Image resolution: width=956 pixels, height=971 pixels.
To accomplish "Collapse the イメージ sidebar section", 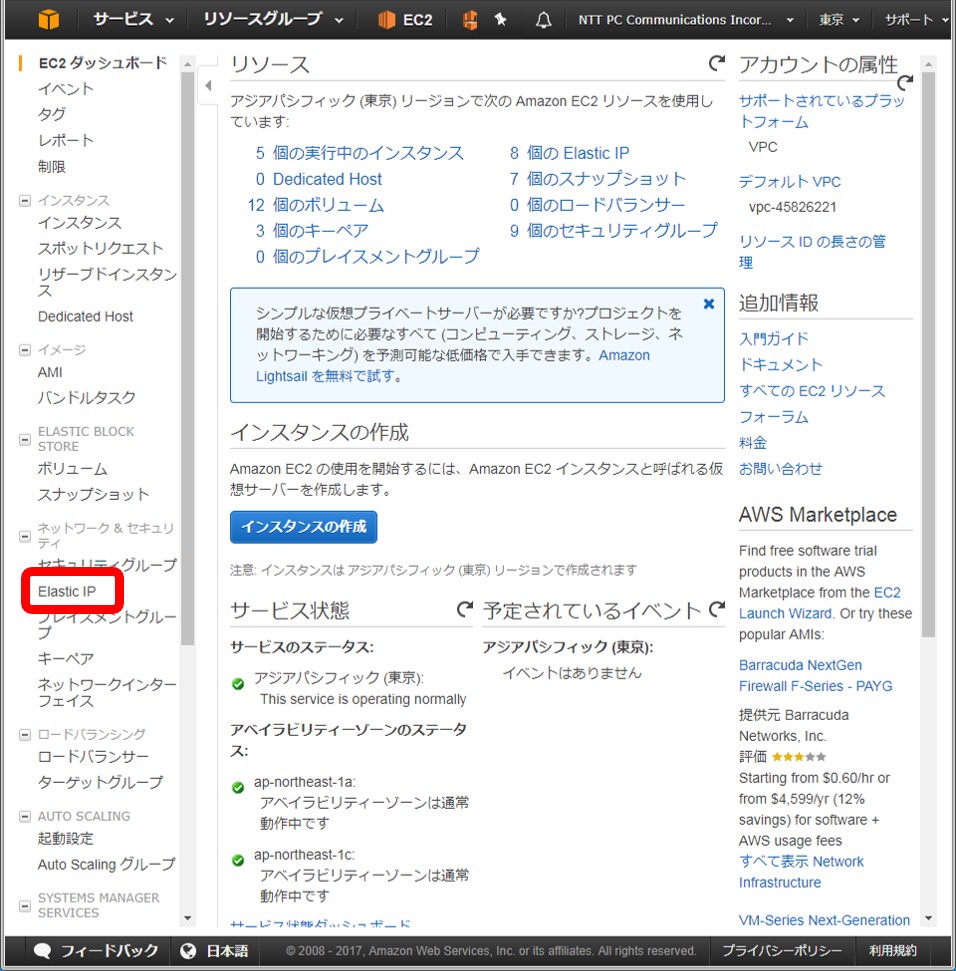I will (x=25, y=351).
